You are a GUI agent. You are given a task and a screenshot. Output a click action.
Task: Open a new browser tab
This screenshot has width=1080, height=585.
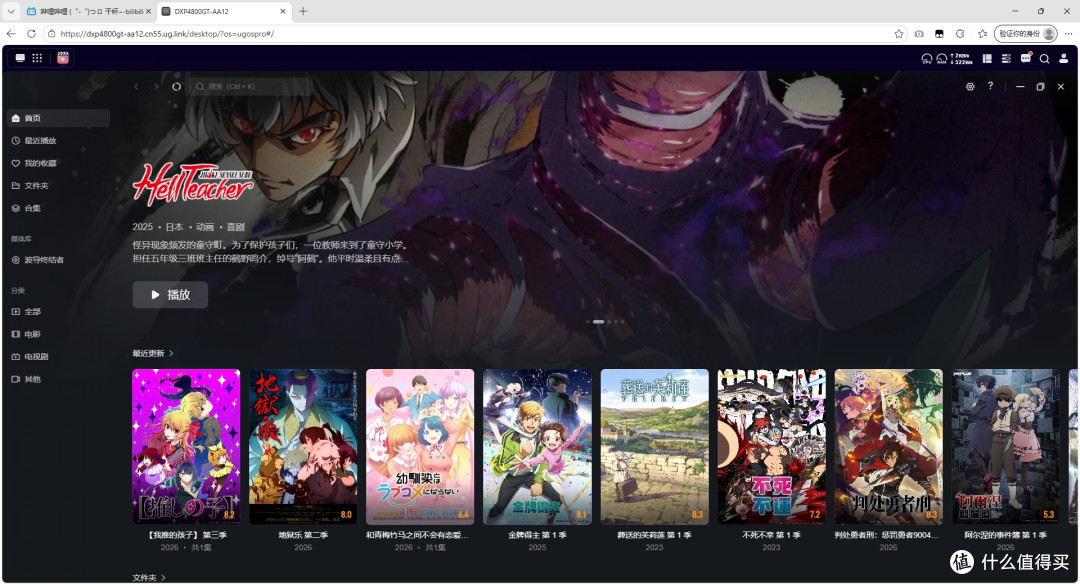click(x=303, y=11)
